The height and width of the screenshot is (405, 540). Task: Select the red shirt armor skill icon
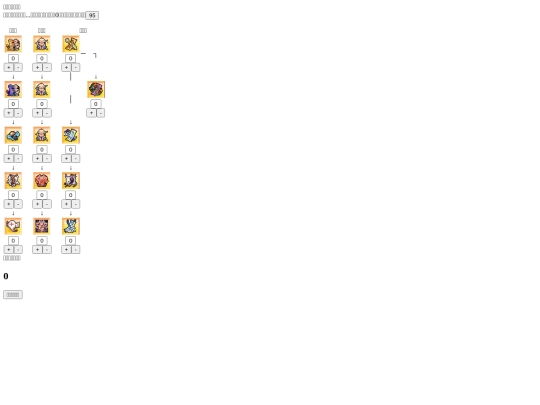[x=42, y=180]
